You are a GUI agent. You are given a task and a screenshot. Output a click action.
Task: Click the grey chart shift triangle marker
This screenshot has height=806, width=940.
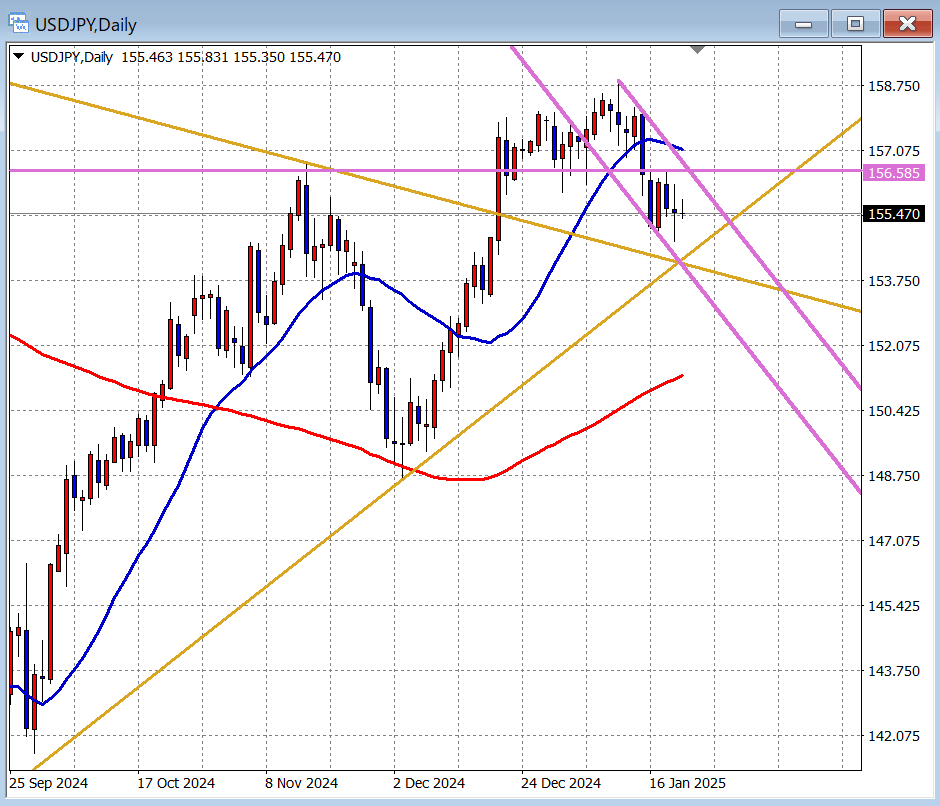click(x=698, y=49)
